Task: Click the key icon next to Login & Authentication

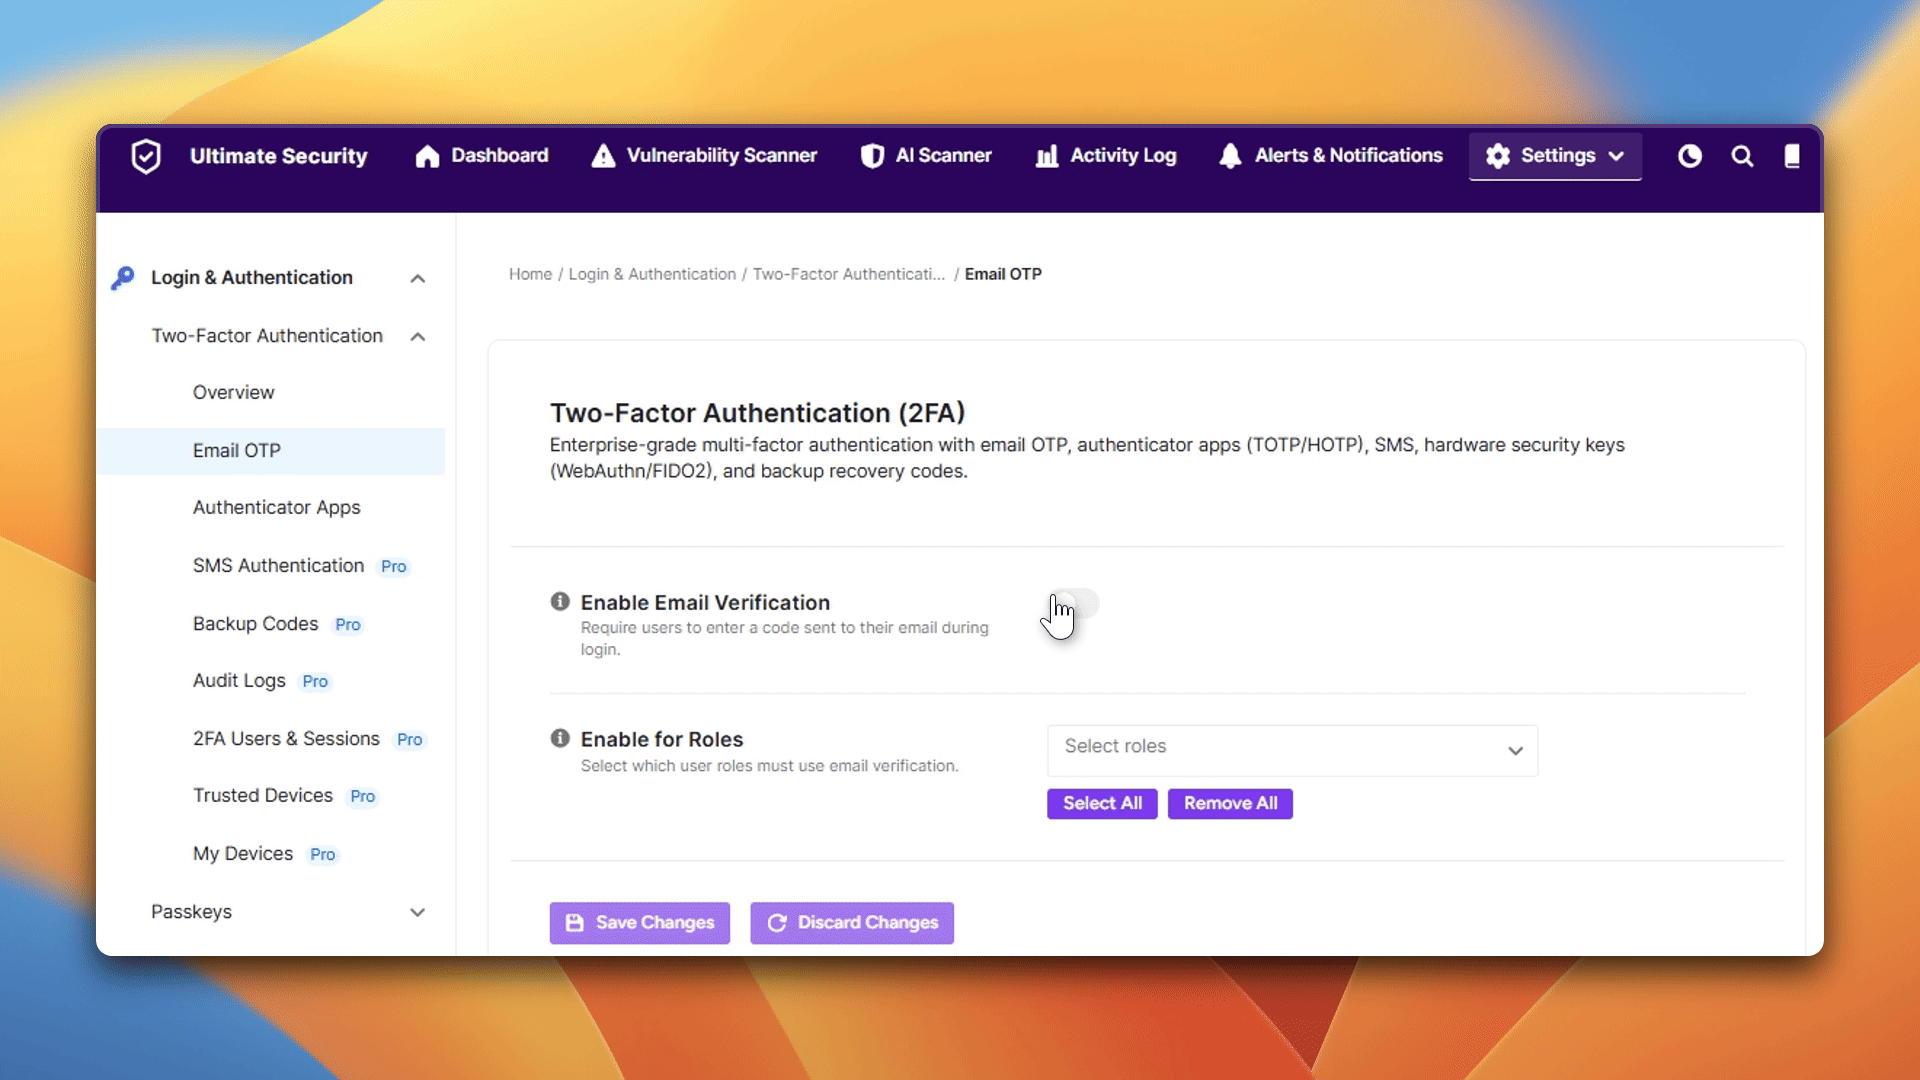Action: pyautogui.click(x=123, y=278)
